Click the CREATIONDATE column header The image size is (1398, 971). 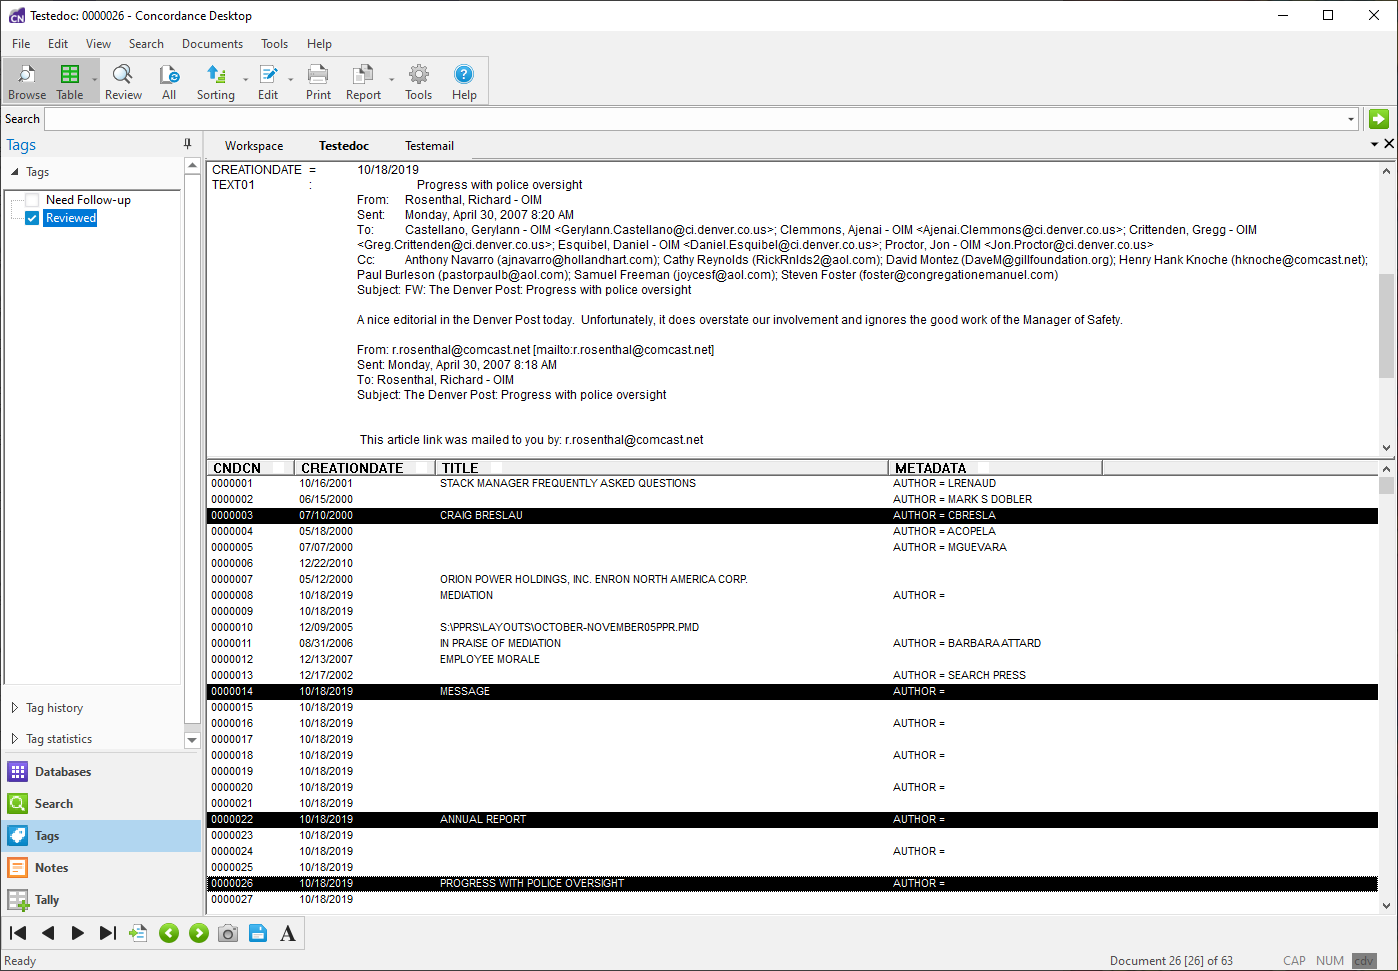click(365, 468)
